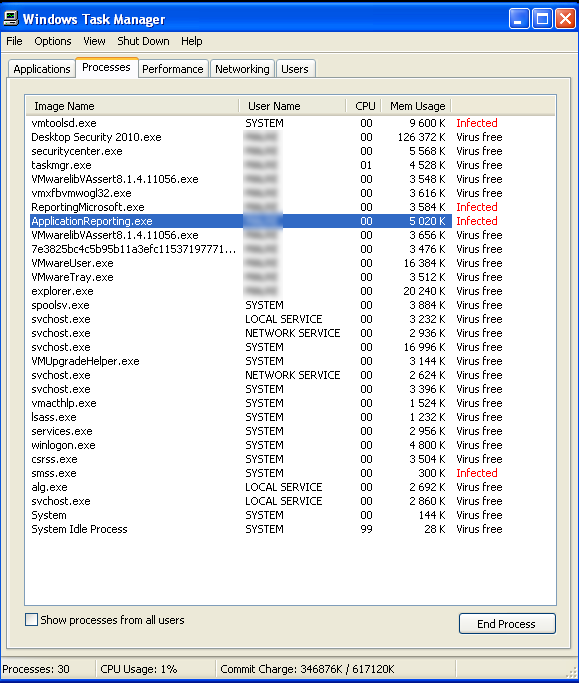Sort processes by Mem Usage column
579x683 pixels.
point(416,106)
